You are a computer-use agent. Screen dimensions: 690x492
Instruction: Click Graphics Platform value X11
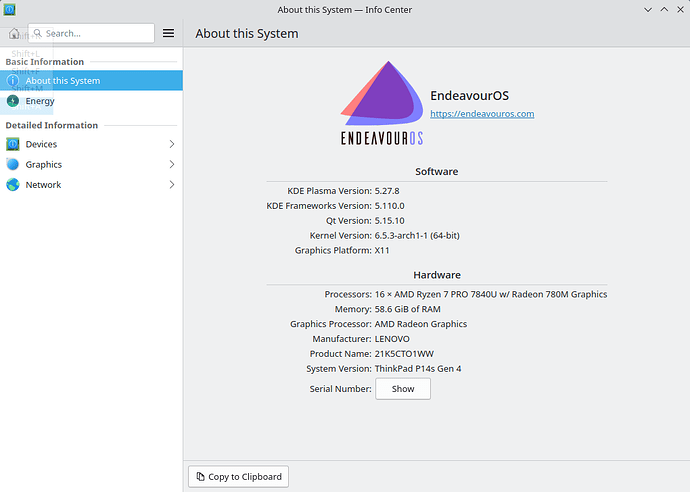point(382,250)
